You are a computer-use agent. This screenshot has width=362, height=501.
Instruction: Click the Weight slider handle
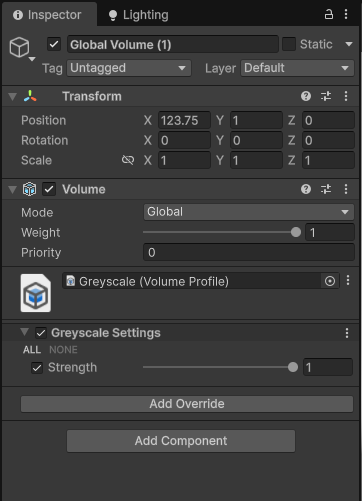[296, 232]
